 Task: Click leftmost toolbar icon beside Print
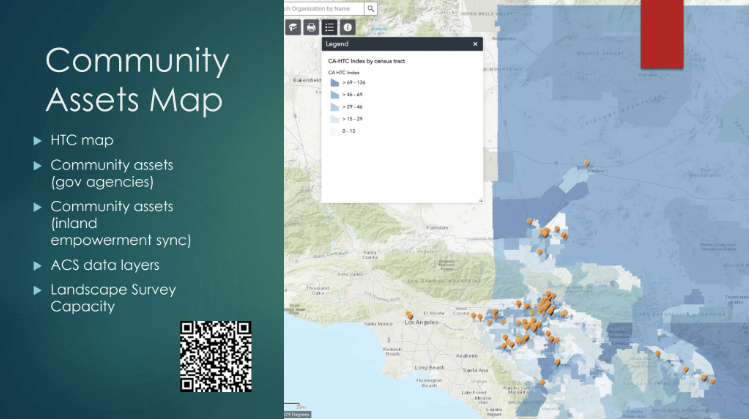click(x=293, y=28)
